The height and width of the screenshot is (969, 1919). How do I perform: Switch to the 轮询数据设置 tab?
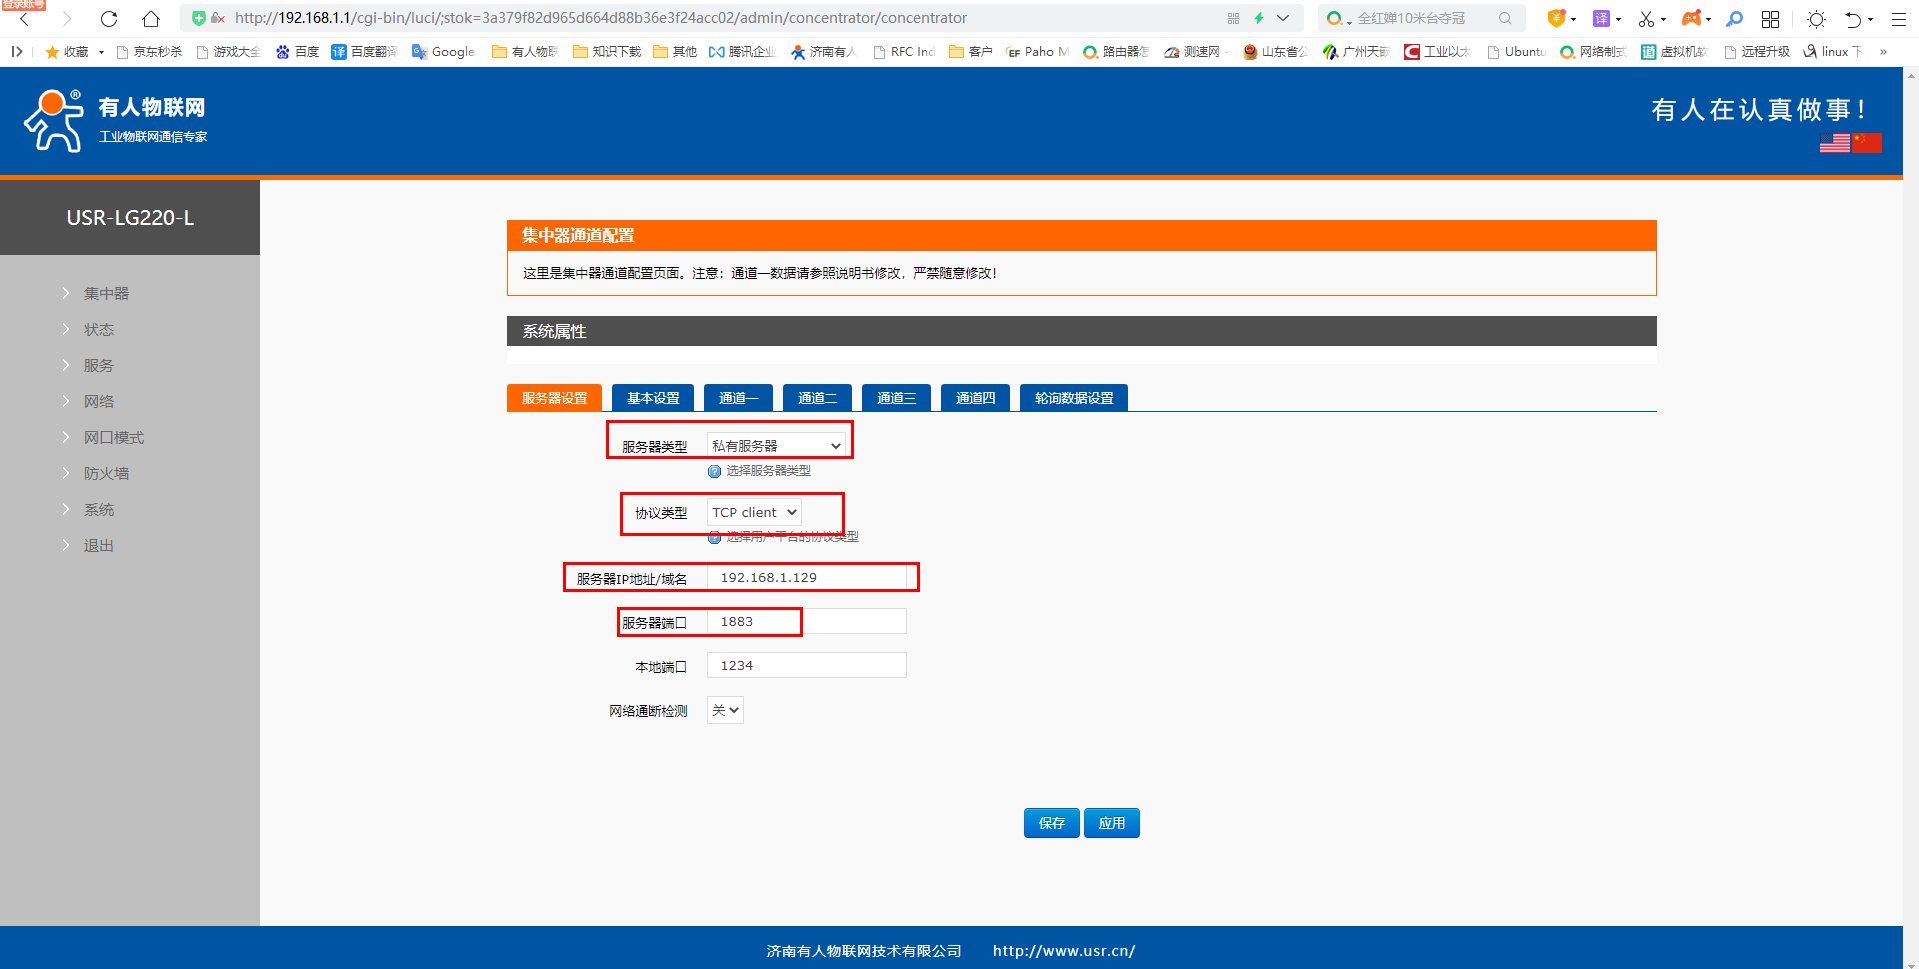pyautogui.click(x=1074, y=398)
